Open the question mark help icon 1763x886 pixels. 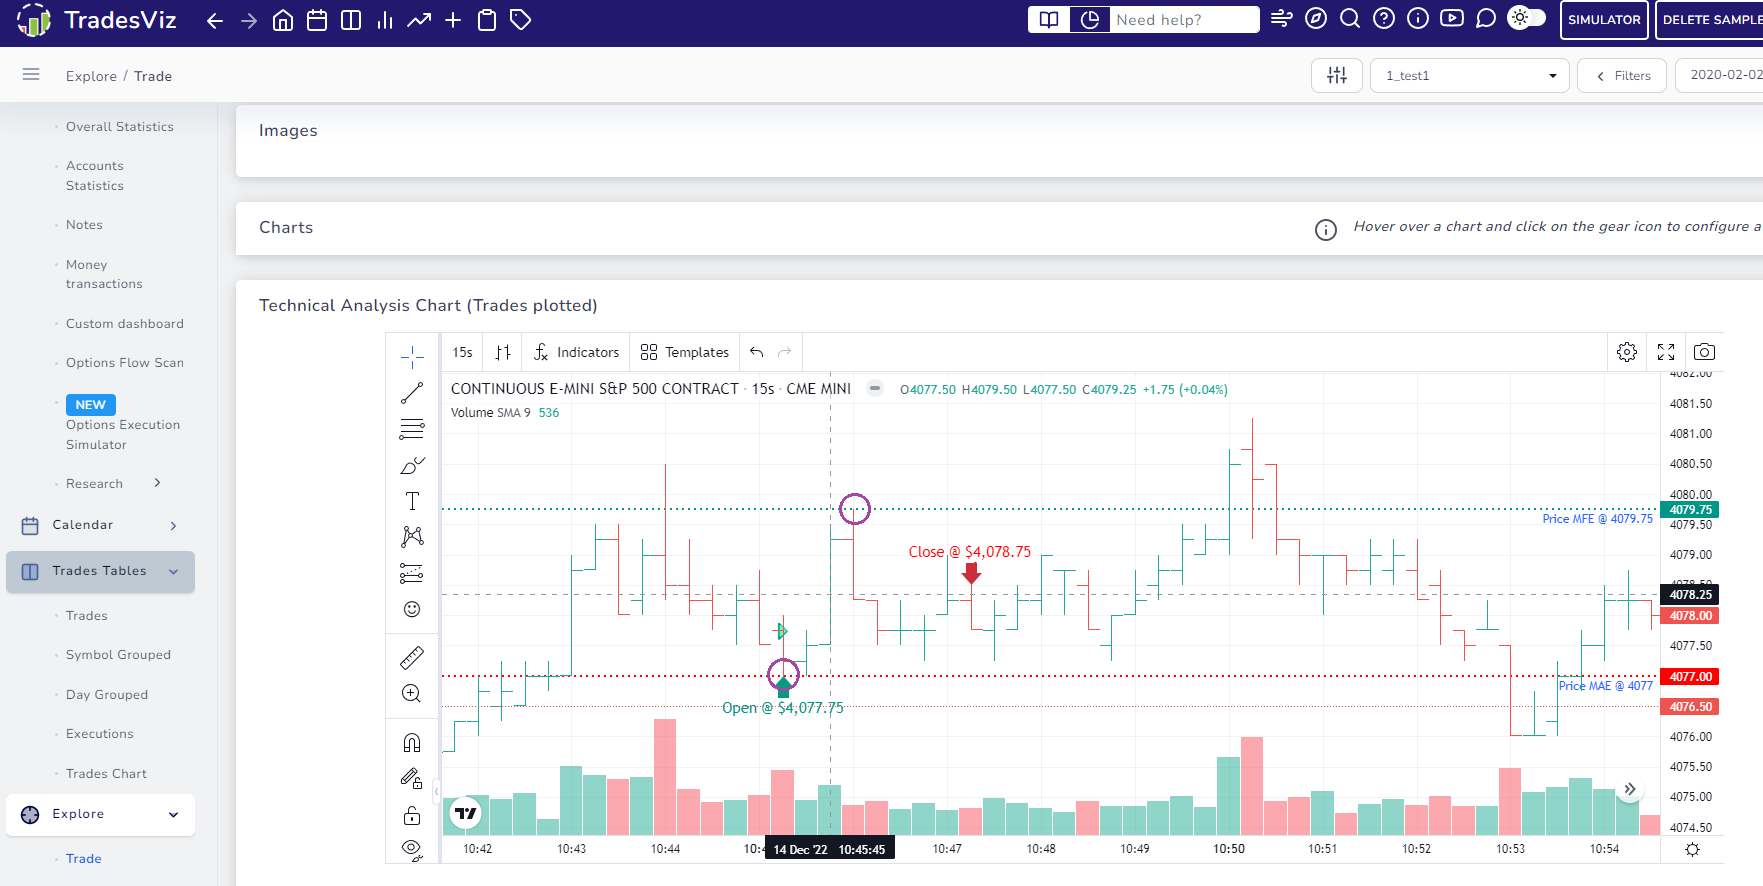coord(1384,18)
